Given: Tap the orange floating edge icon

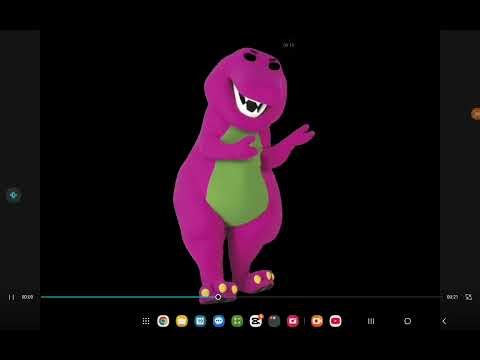Looking at the screenshot, I should tap(476, 114).
